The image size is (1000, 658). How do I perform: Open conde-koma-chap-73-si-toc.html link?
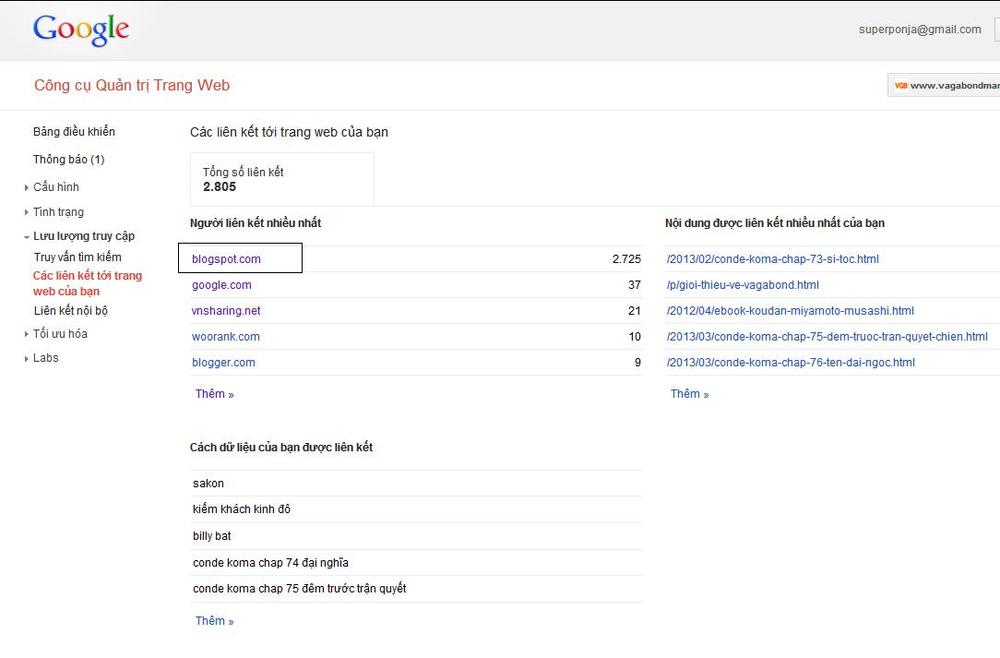(x=773, y=259)
